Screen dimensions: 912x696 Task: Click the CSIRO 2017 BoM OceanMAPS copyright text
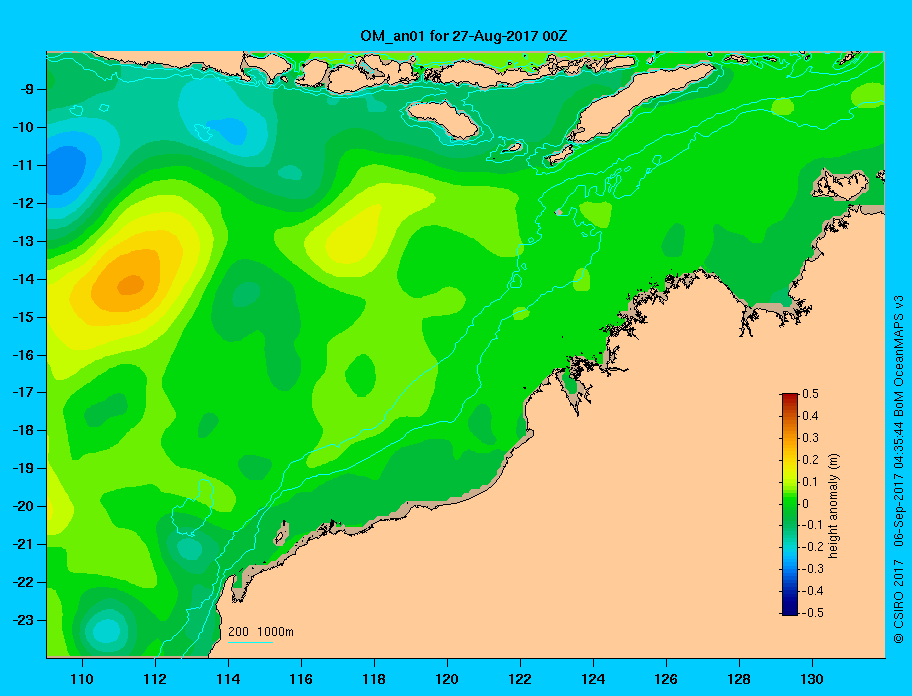(899, 469)
